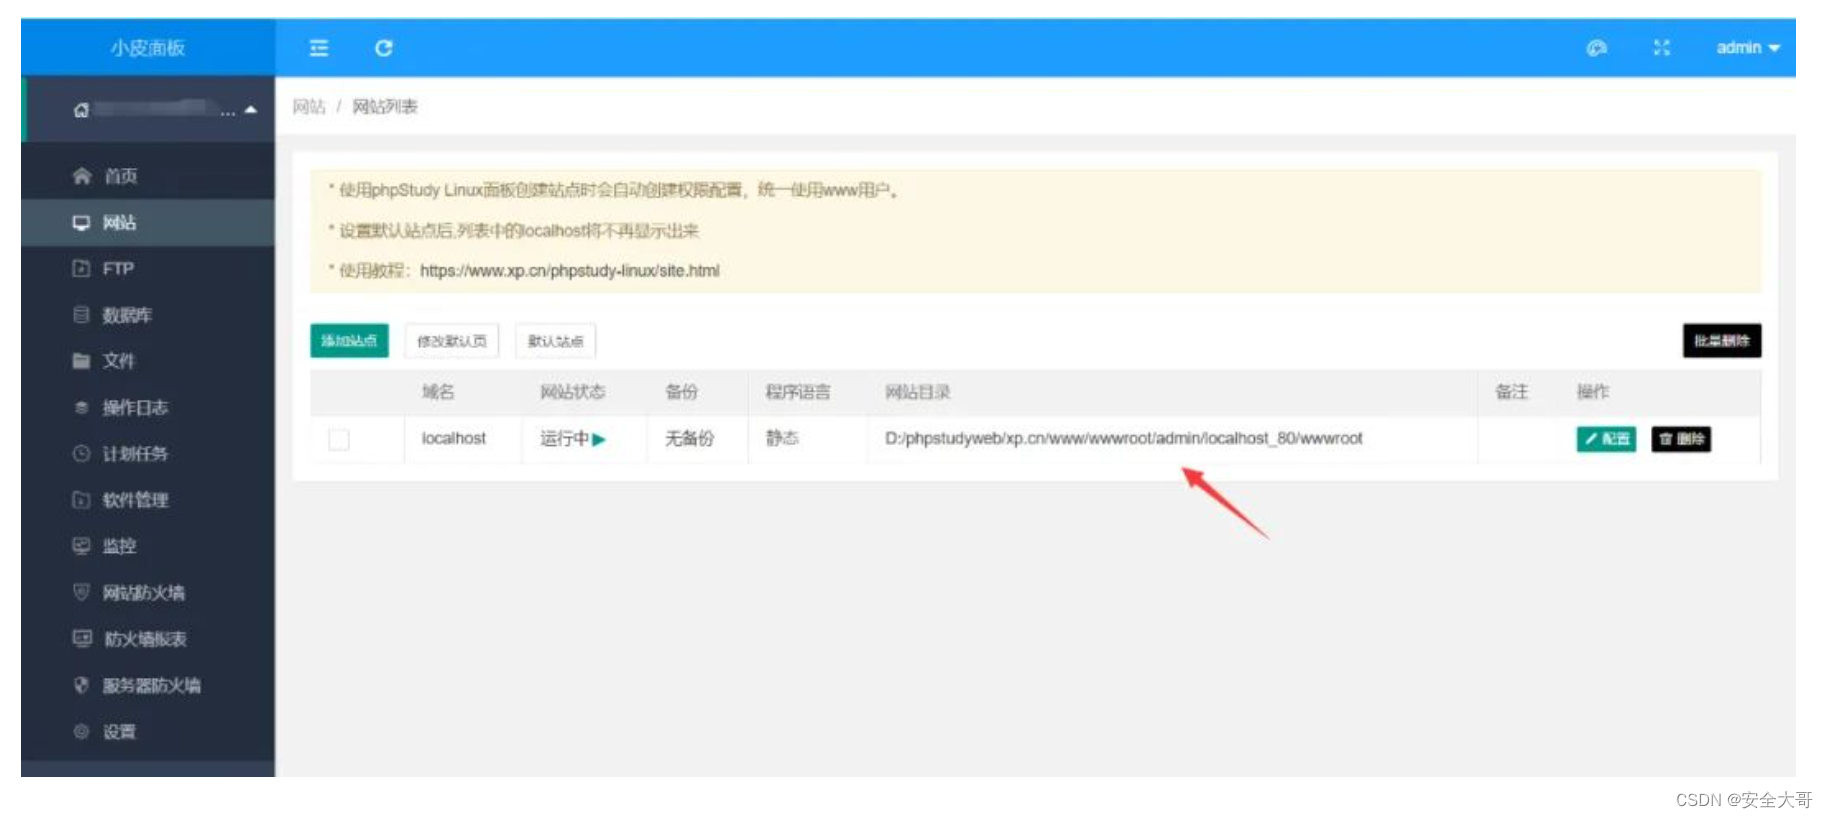Click the home icon beside 首页
Viewport: 1828px width, 818px height.
pos(82,176)
